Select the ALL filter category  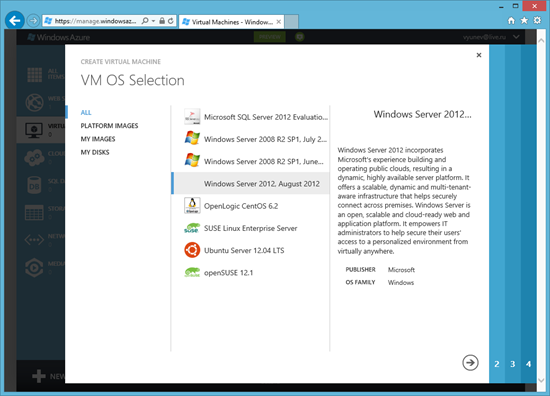click(86, 113)
